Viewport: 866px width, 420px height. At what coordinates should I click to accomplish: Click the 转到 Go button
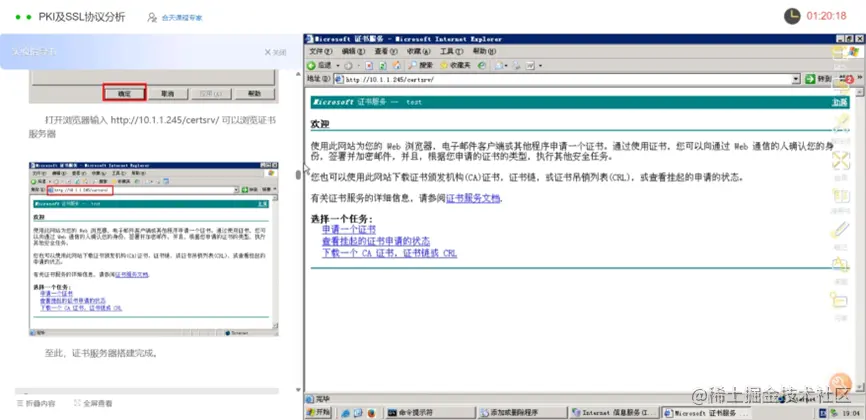click(818, 80)
